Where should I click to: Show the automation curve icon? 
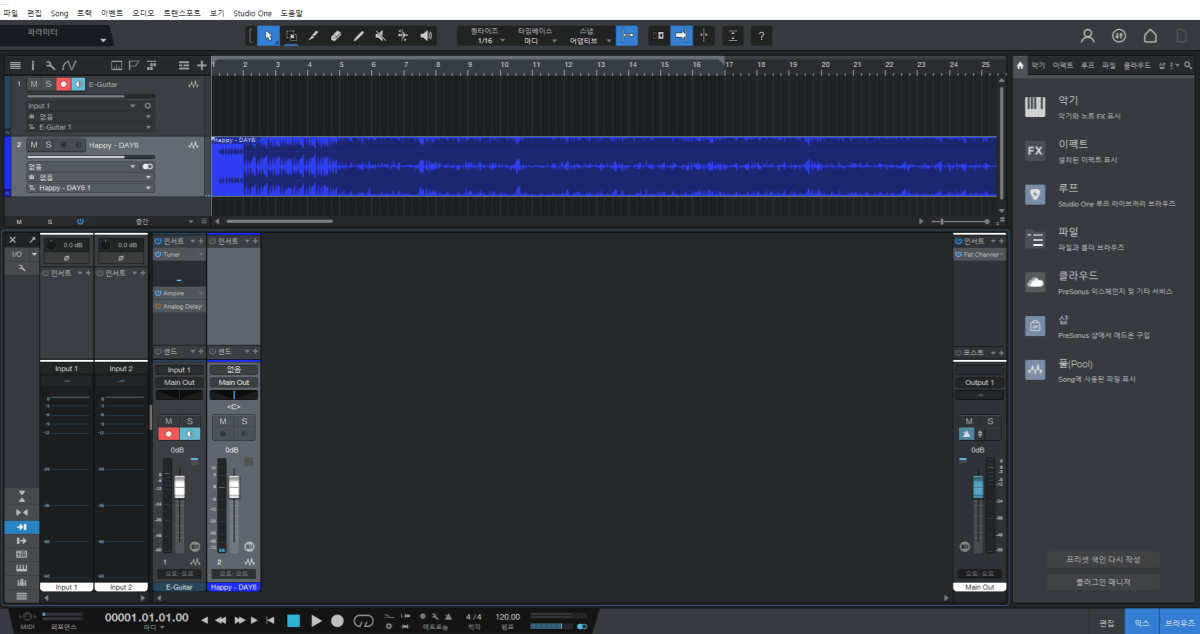(69, 65)
